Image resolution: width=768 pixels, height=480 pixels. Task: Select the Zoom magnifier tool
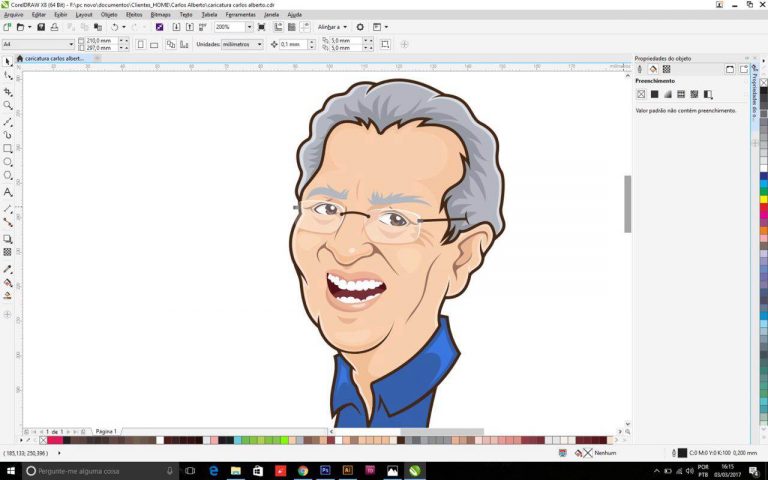click(x=8, y=105)
